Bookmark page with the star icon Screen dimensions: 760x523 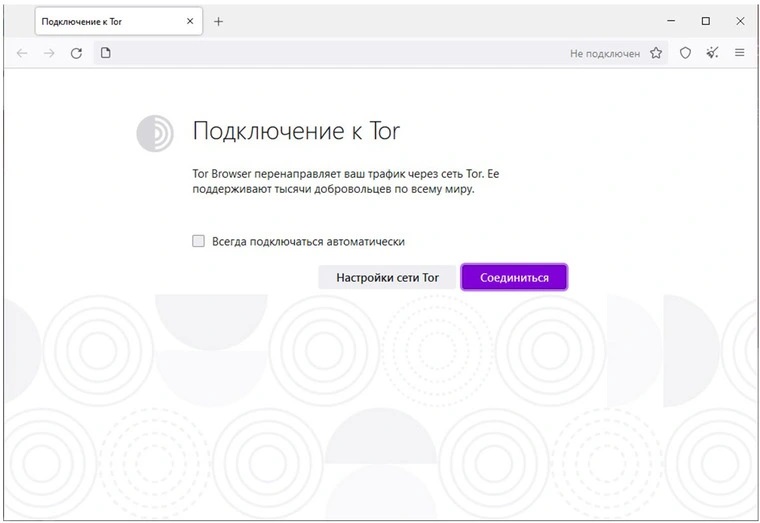click(656, 53)
